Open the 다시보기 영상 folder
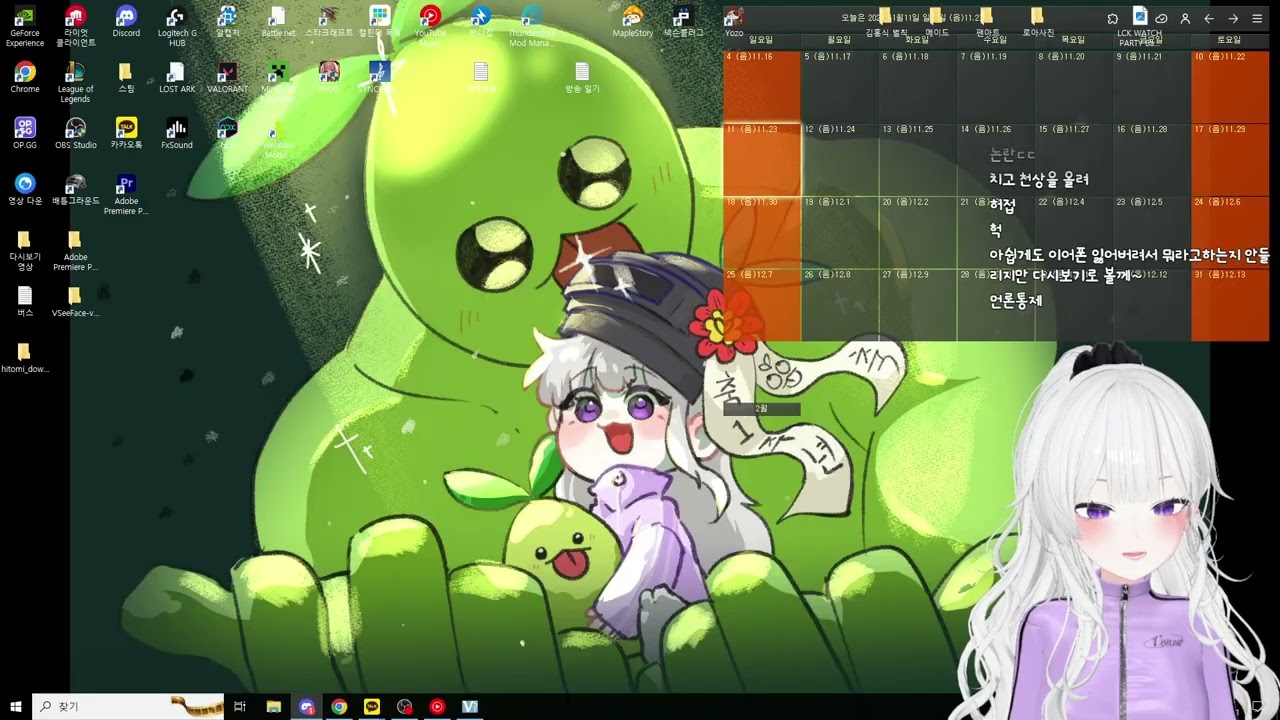This screenshot has width=1280, height=720. pyautogui.click(x=24, y=250)
